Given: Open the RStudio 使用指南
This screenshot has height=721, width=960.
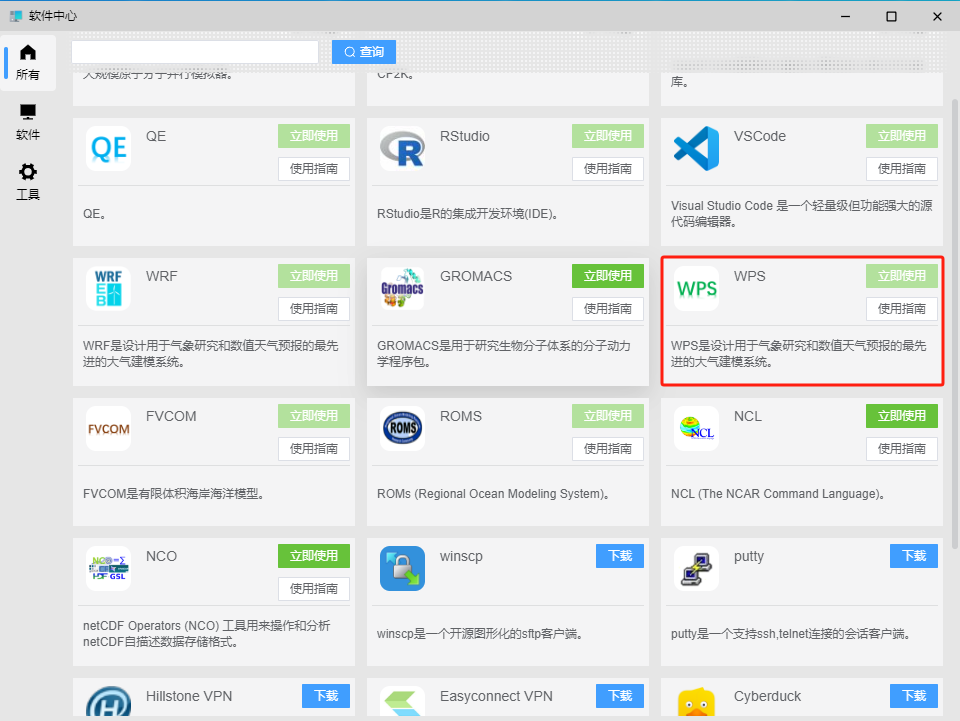Looking at the screenshot, I should click(607, 168).
